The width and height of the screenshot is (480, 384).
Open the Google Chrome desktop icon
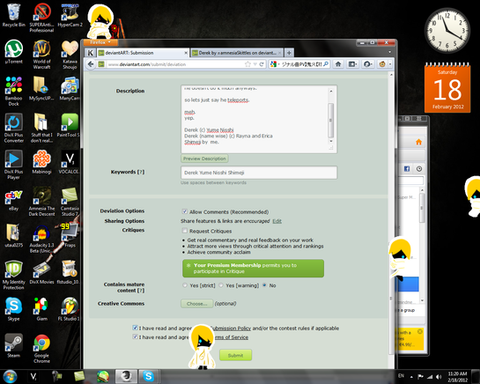coord(42,349)
